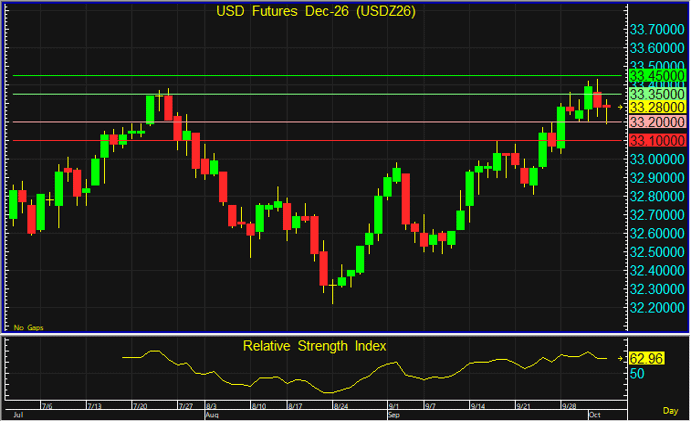
Task: Select the pink horizontal line at 33.20
Action: 317,122
